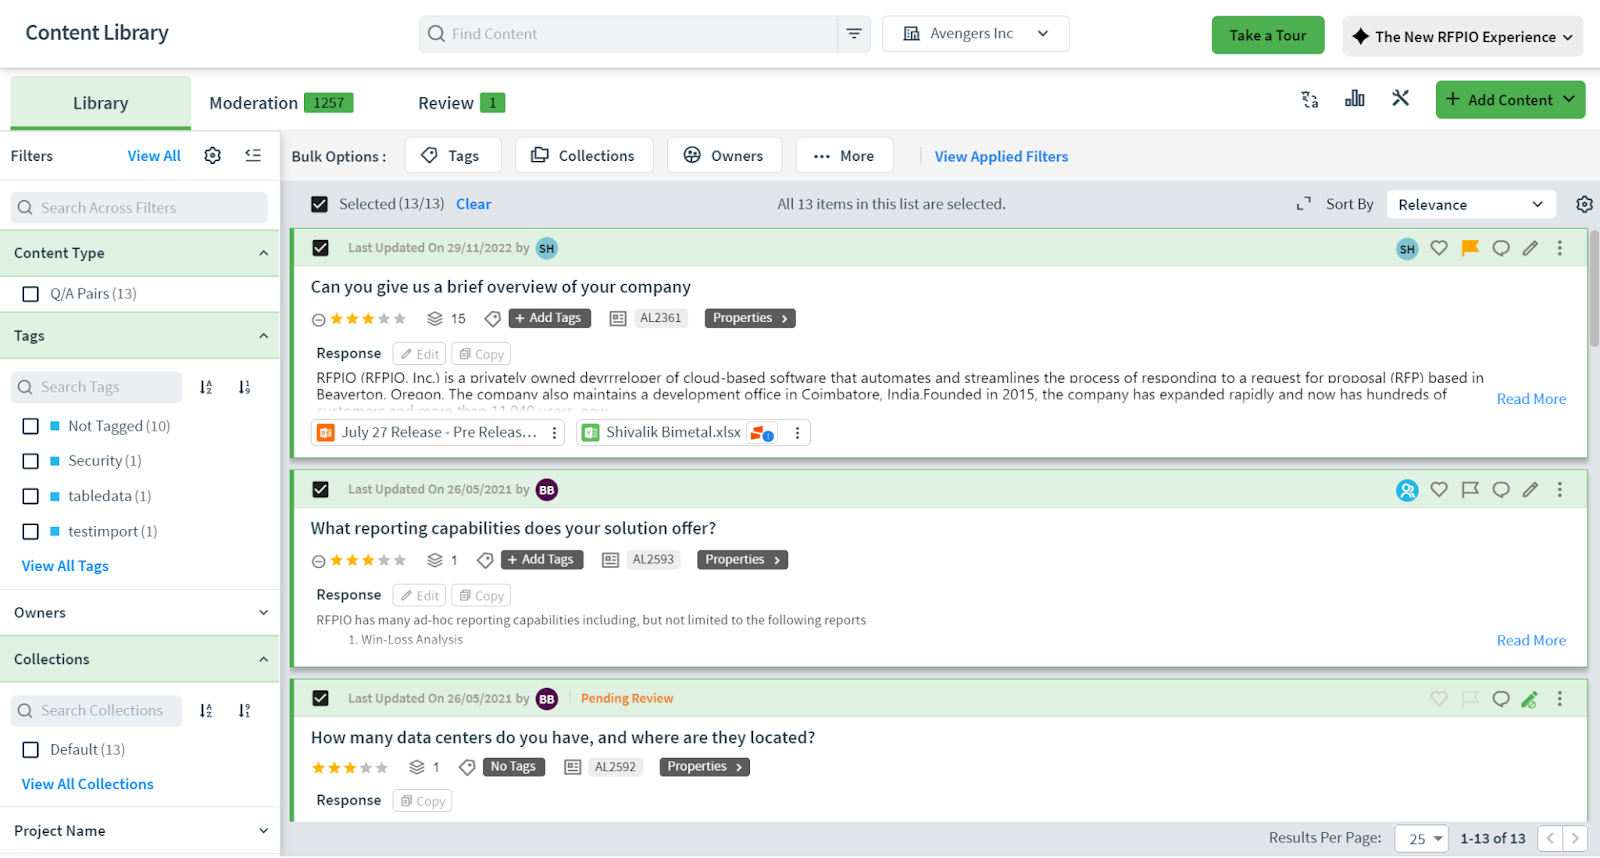The height and width of the screenshot is (858, 1600).
Task: Sort tags in descending order
Action: click(244, 387)
